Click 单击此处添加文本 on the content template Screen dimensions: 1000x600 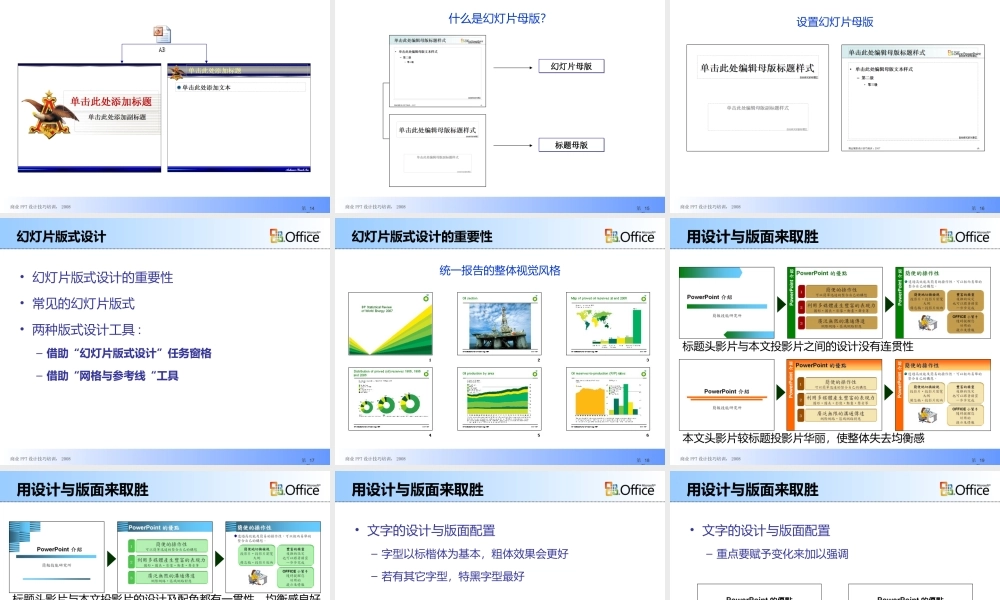[206, 87]
